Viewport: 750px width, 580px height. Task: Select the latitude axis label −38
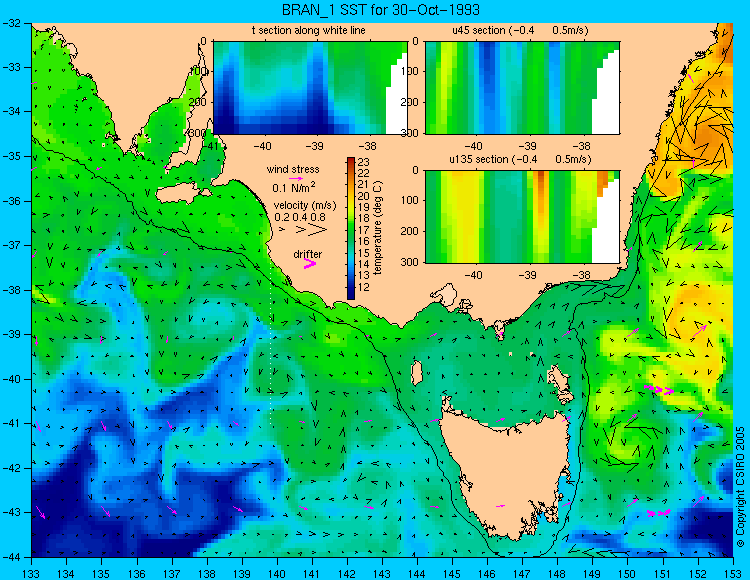coord(11,290)
